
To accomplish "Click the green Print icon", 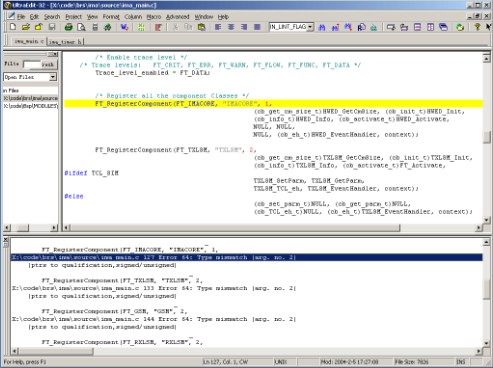I will [68, 27].
